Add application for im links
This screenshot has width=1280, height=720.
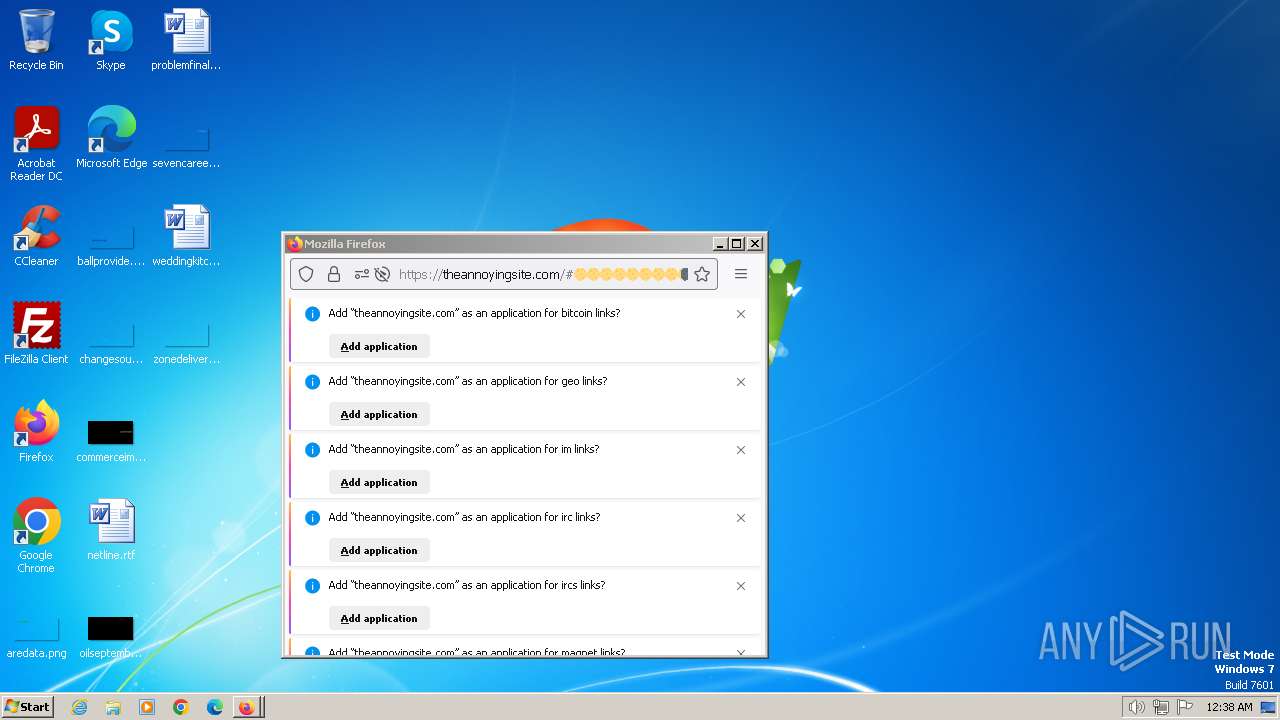tap(379, 482)
